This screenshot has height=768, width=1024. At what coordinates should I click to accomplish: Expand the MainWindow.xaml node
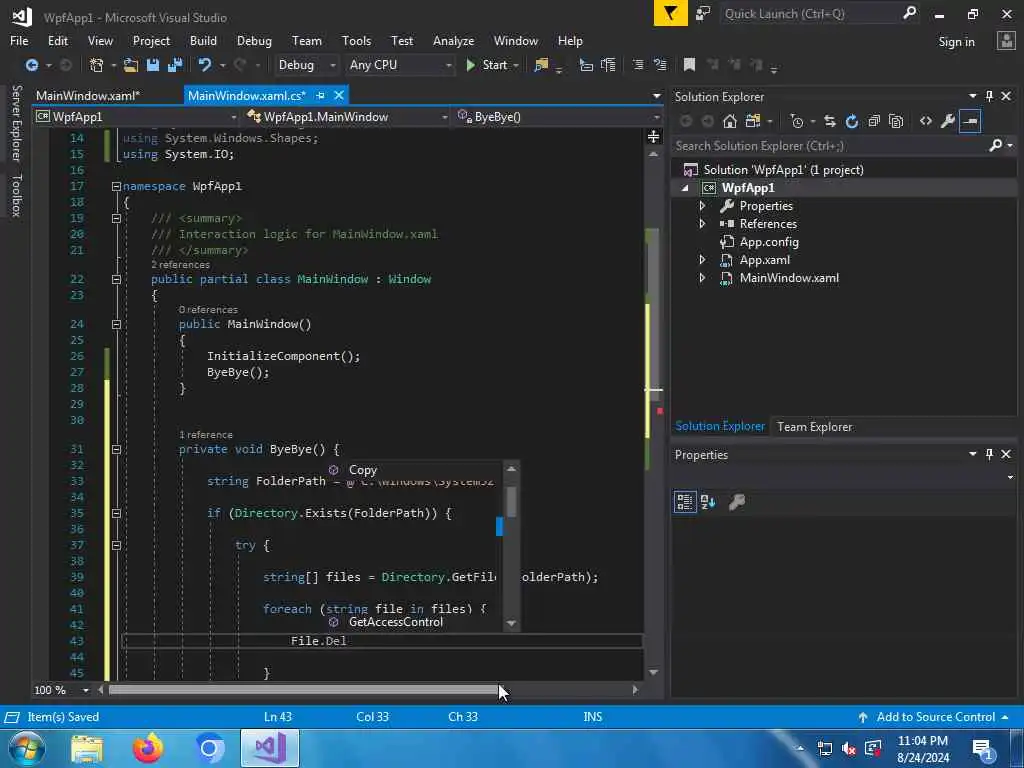click(702, 278)
